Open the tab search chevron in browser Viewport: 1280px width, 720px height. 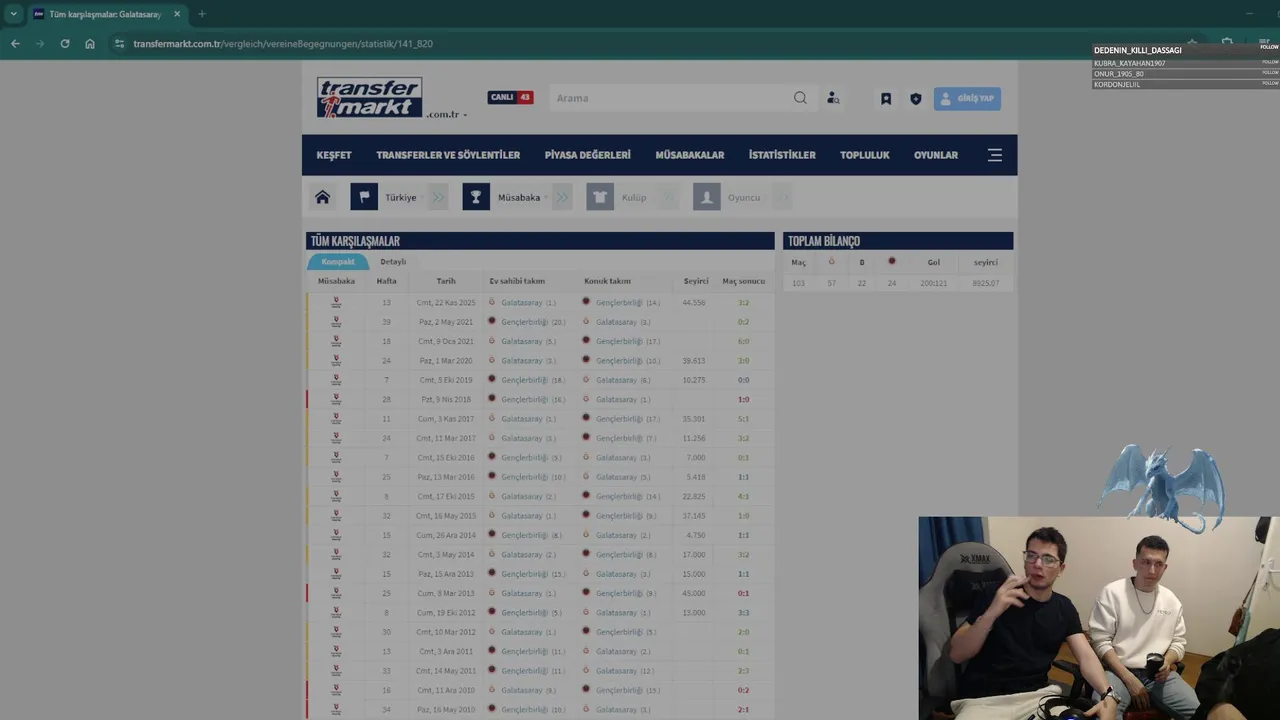click(13, 14)
